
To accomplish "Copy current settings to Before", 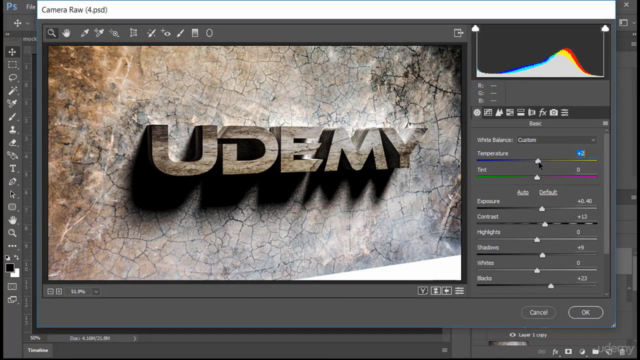I will point(447,291).
